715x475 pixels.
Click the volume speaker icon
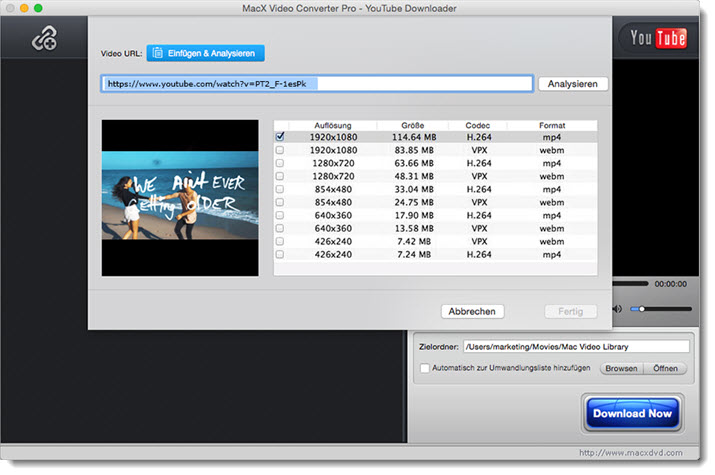(617, 309)
